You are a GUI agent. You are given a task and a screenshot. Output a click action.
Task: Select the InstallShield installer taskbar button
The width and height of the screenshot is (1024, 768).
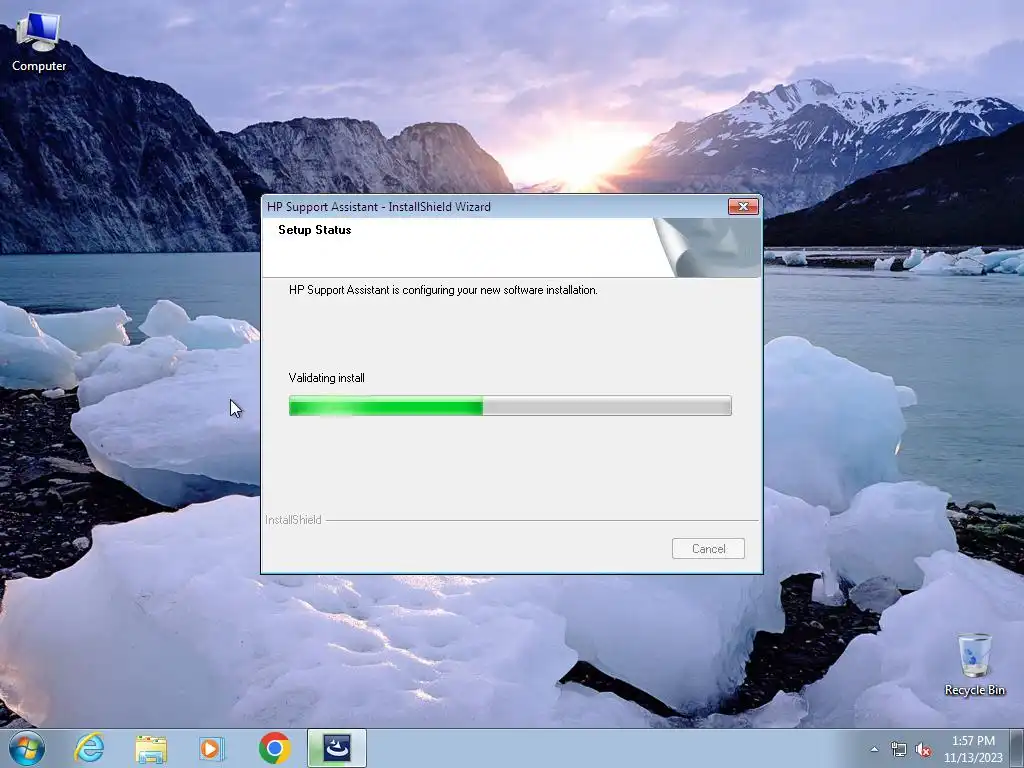pyautogui.click(x=337, y=748)
